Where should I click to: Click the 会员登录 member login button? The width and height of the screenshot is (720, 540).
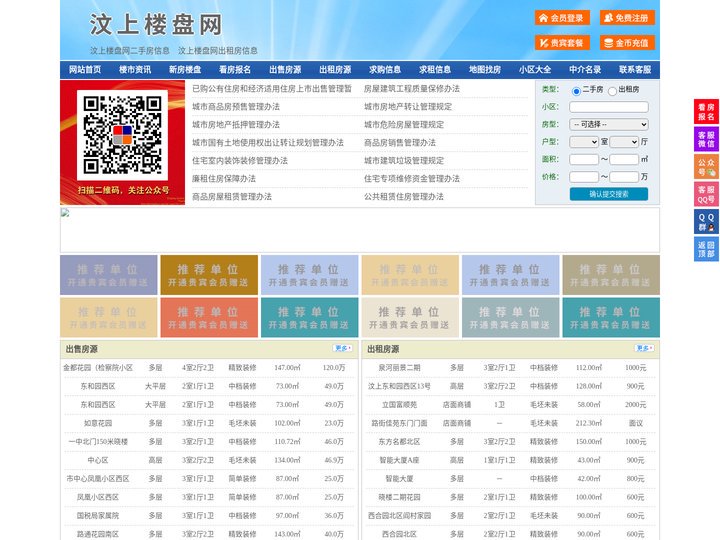coord(562,18)
